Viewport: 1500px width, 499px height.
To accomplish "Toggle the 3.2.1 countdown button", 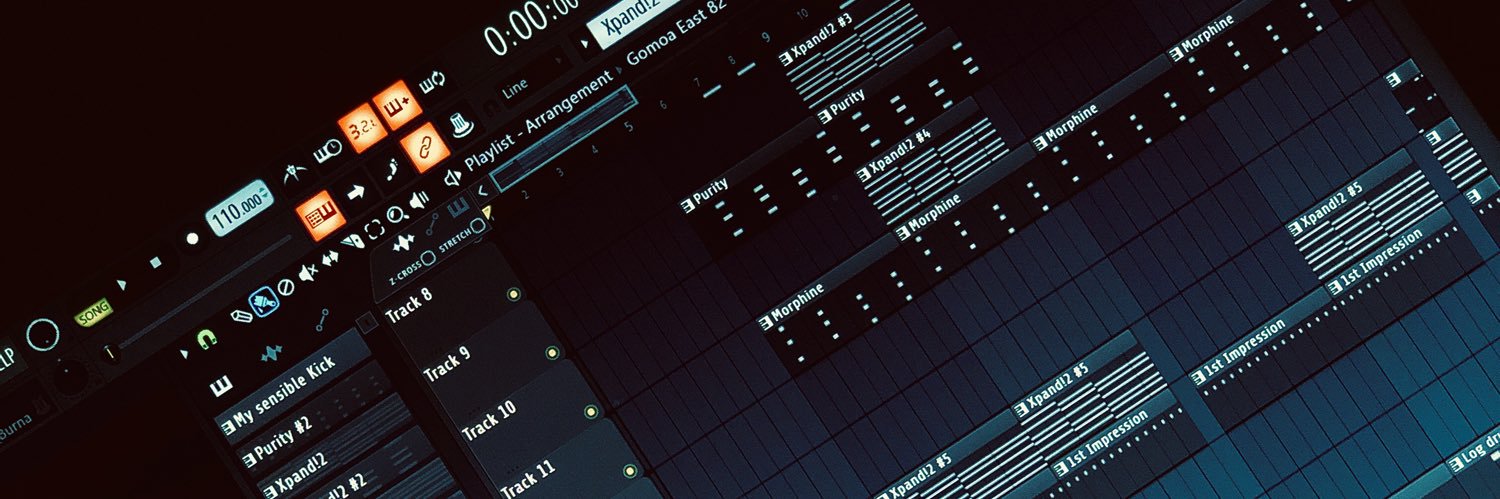I will [x=362, y=129].
